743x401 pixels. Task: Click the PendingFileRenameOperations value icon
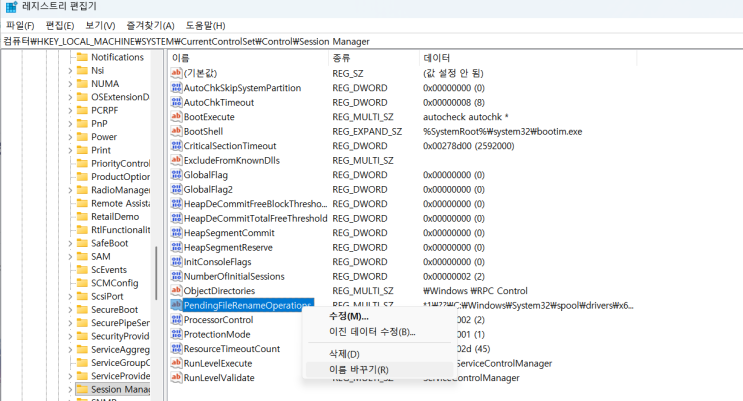(x=176, y=305)
